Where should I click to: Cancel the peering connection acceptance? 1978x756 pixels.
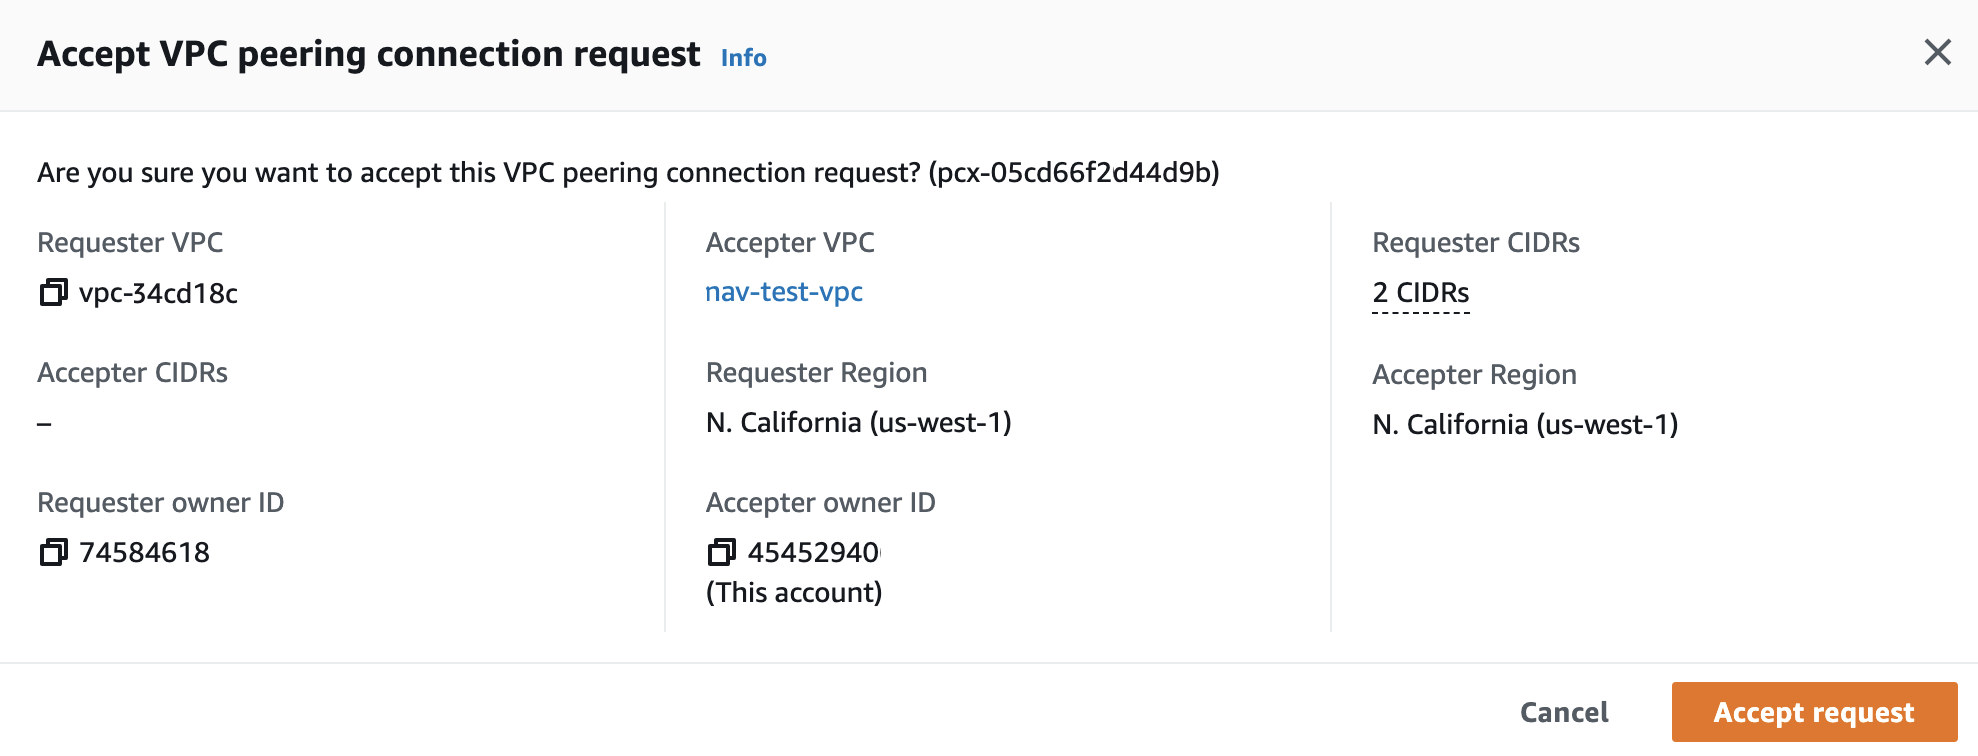(x=1563, y=712)
